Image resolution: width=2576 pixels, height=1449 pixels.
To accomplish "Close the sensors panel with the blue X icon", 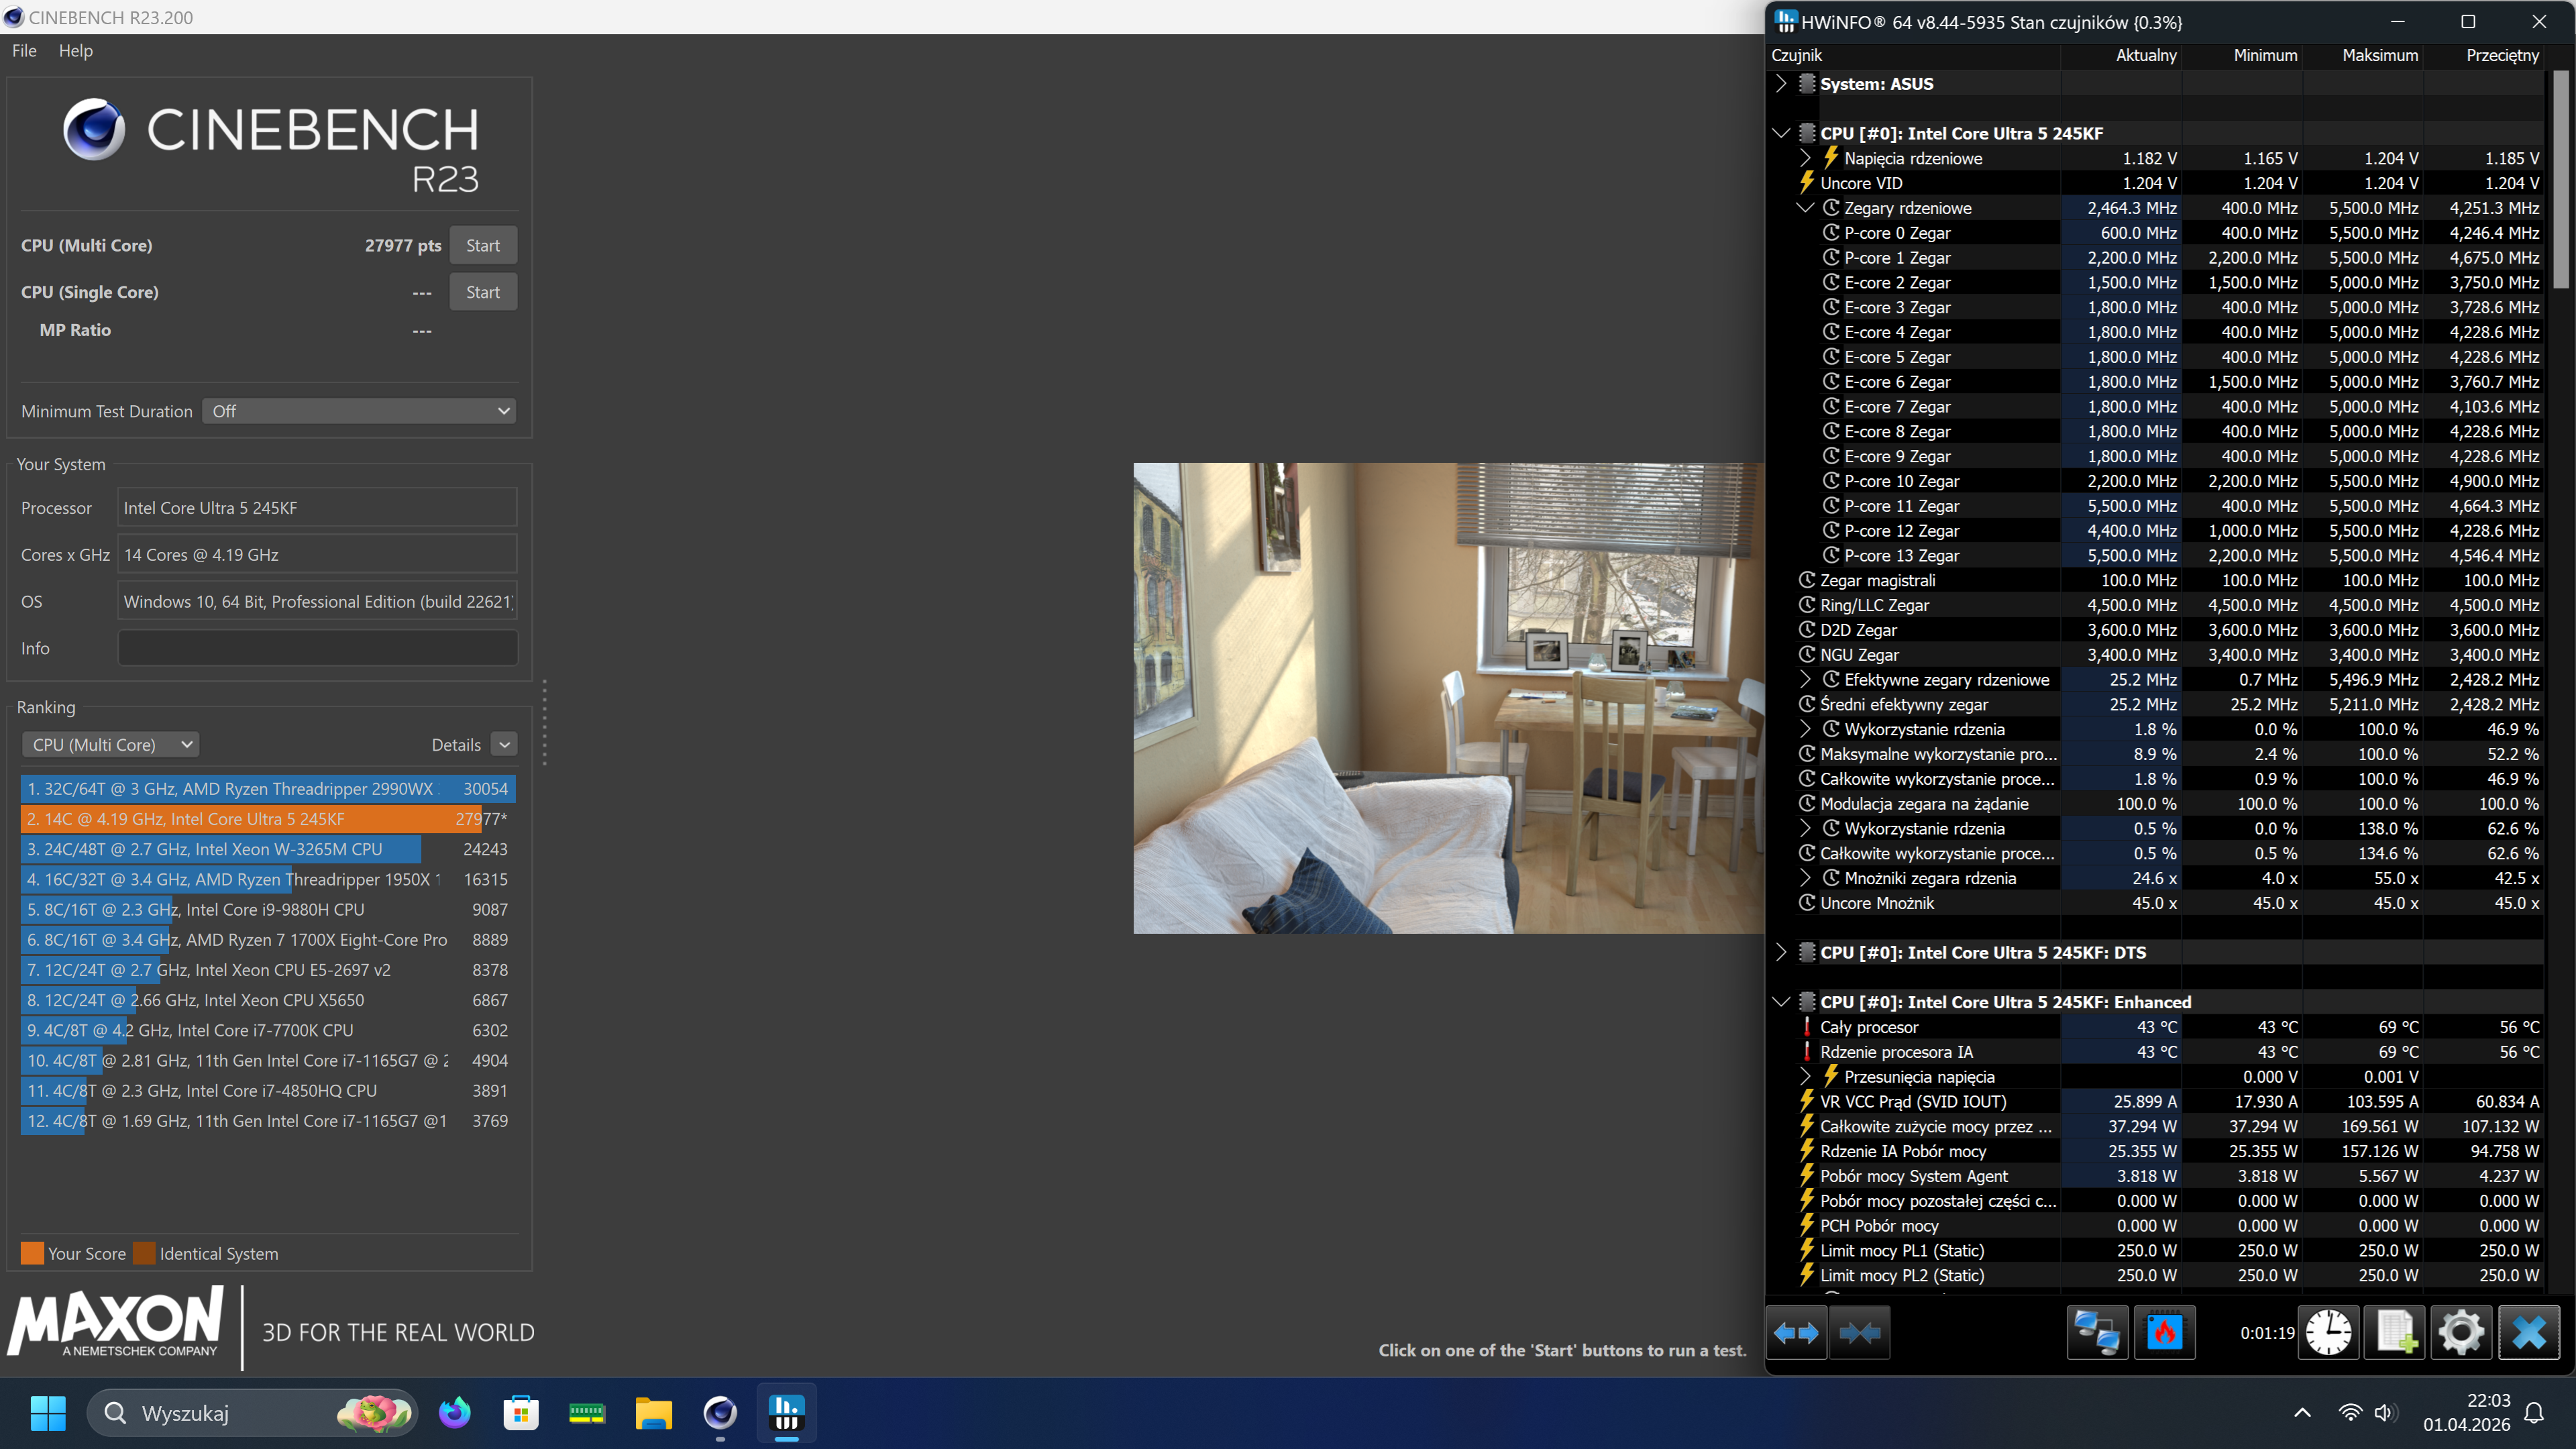I will tap(2529, 1332).
